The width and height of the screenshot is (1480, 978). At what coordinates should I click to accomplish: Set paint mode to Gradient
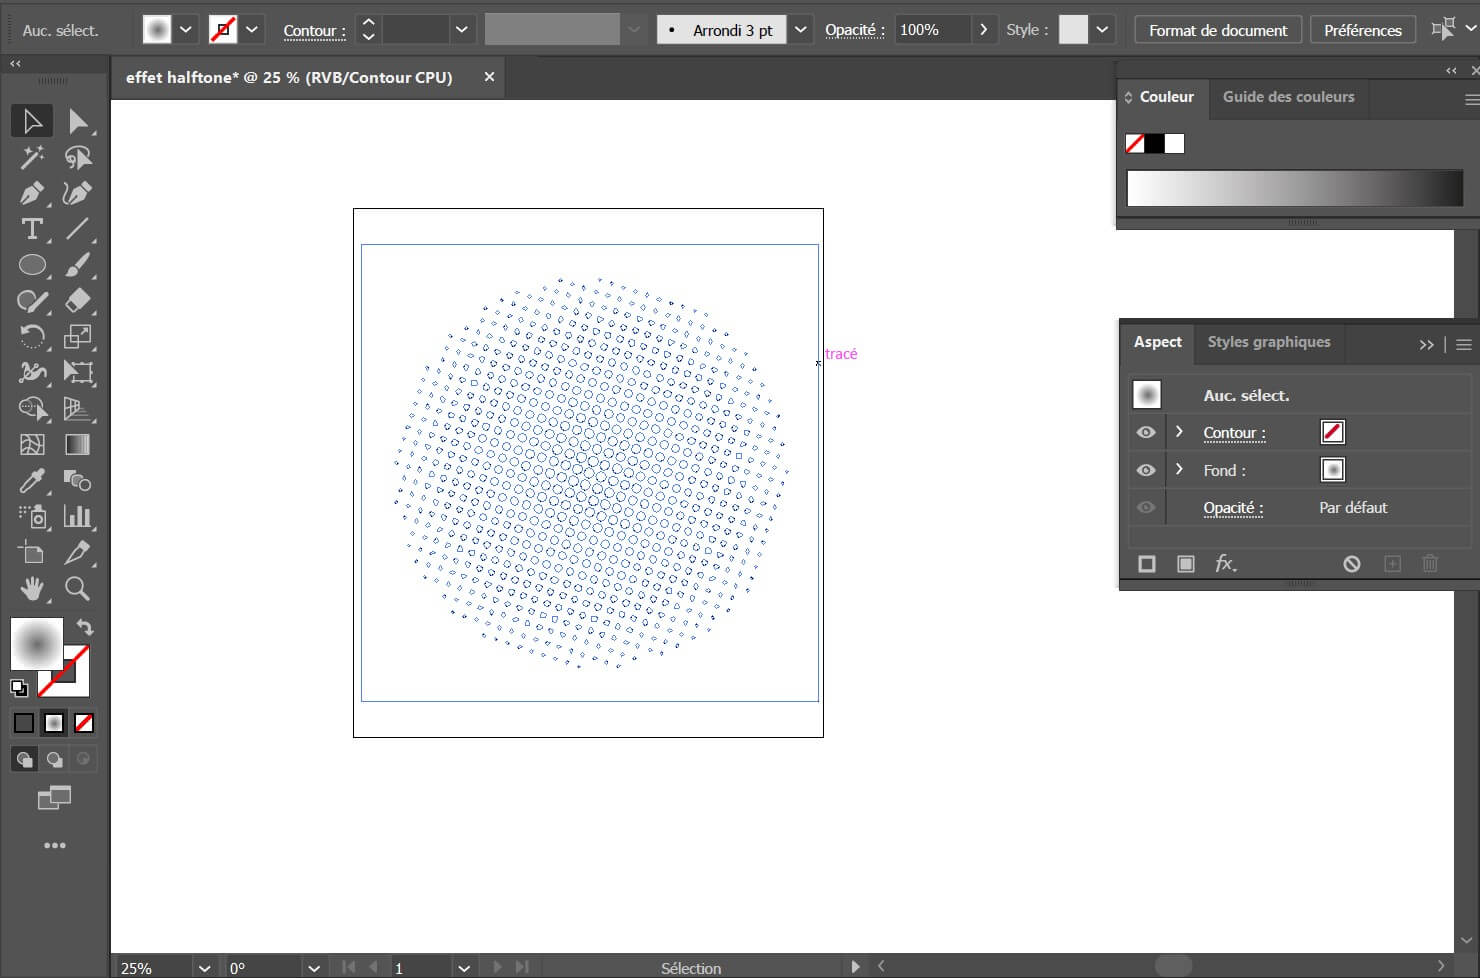[x=55, y=723]
